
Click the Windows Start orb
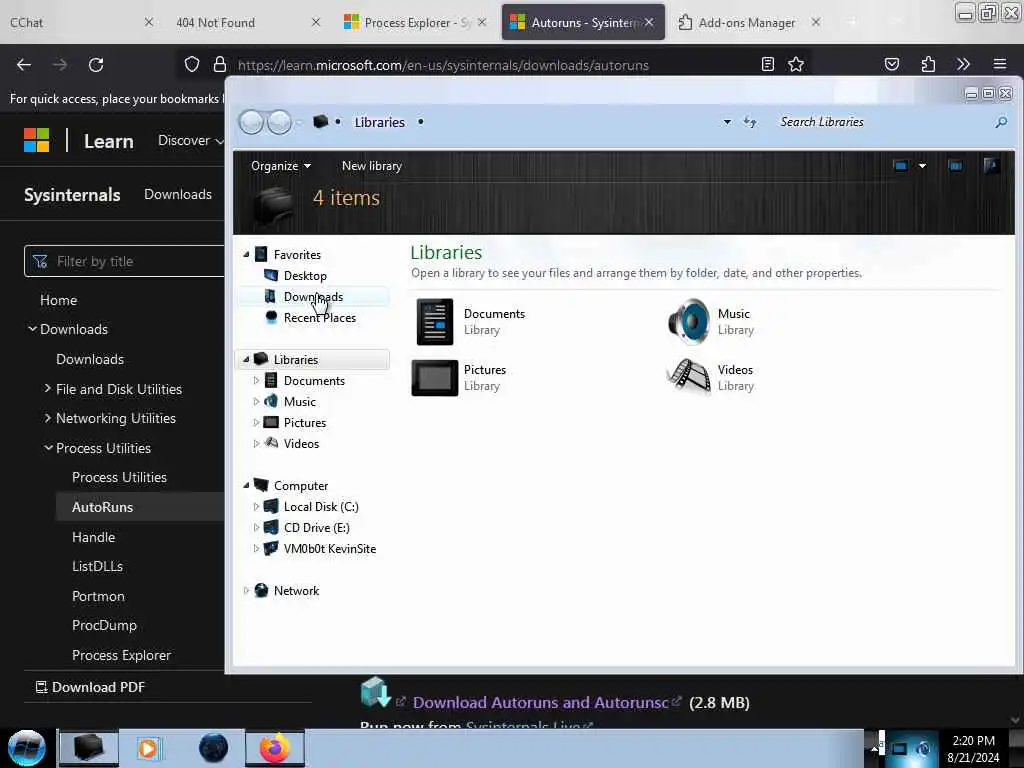26,748
